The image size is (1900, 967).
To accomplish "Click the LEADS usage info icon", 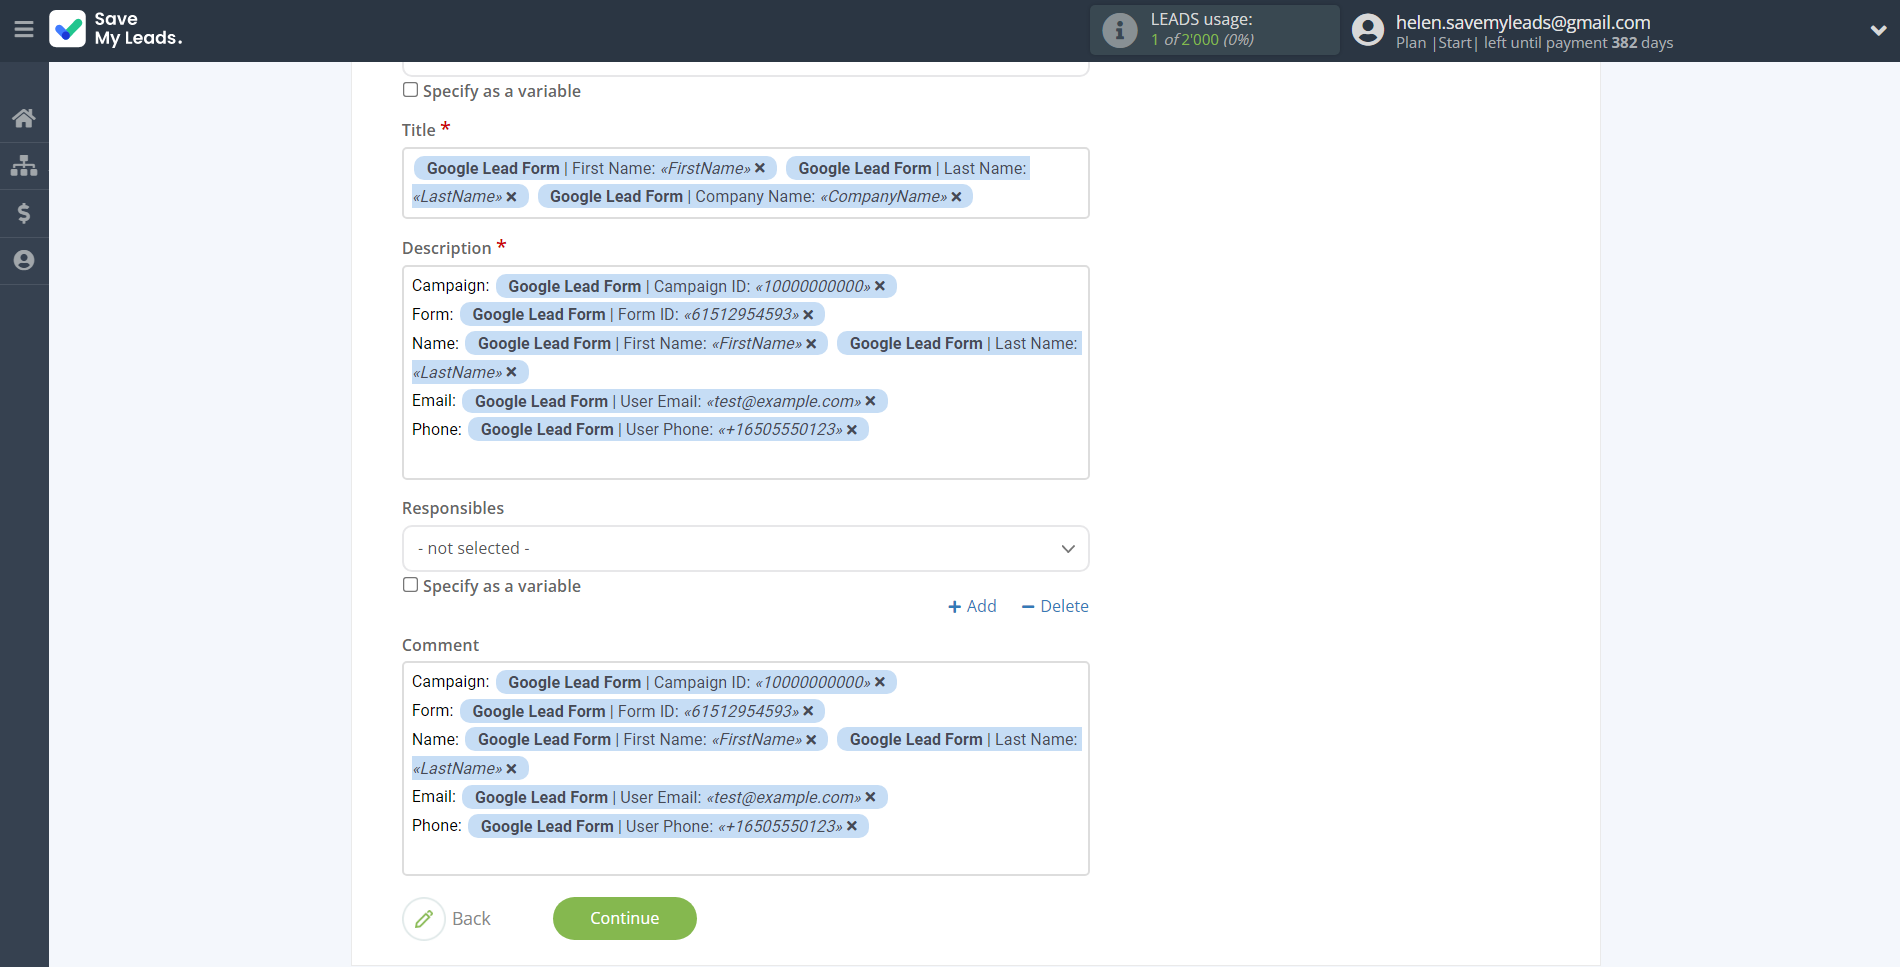I will point(1120,30).
